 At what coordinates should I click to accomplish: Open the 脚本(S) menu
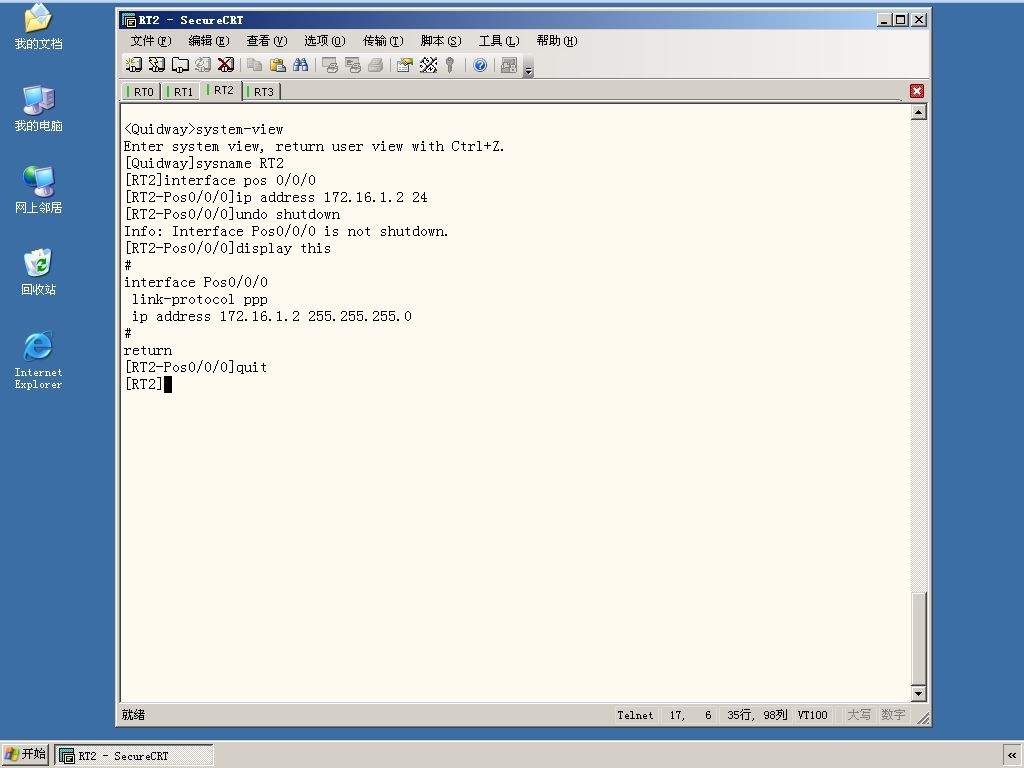tap(441, 40)
